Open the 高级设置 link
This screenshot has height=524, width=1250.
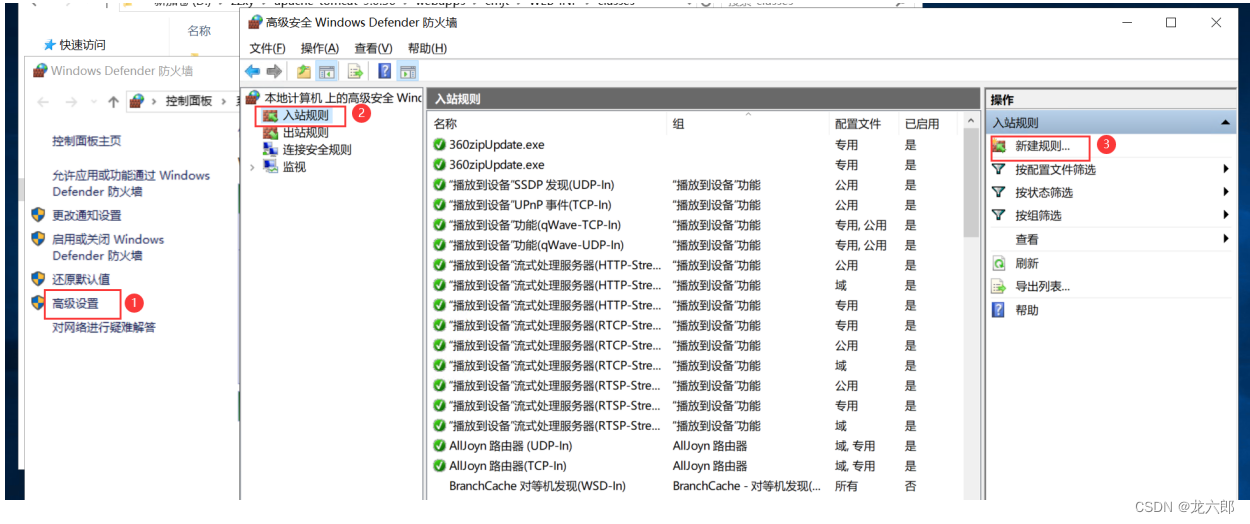(76, 303)
